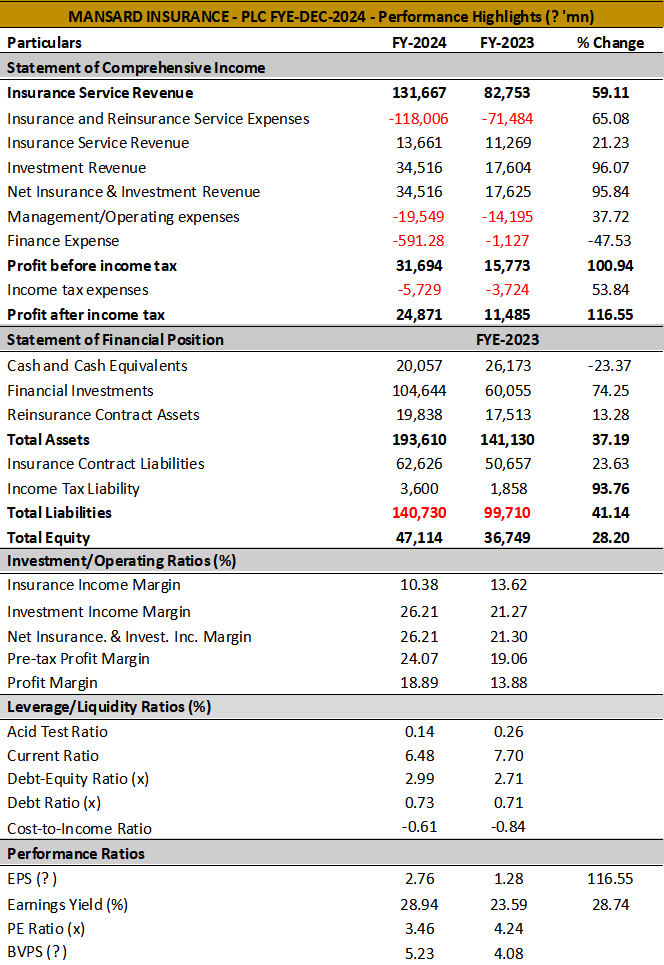
Task: Select the 10.38 Insurance Income Margin value
Action: (419, 585)
